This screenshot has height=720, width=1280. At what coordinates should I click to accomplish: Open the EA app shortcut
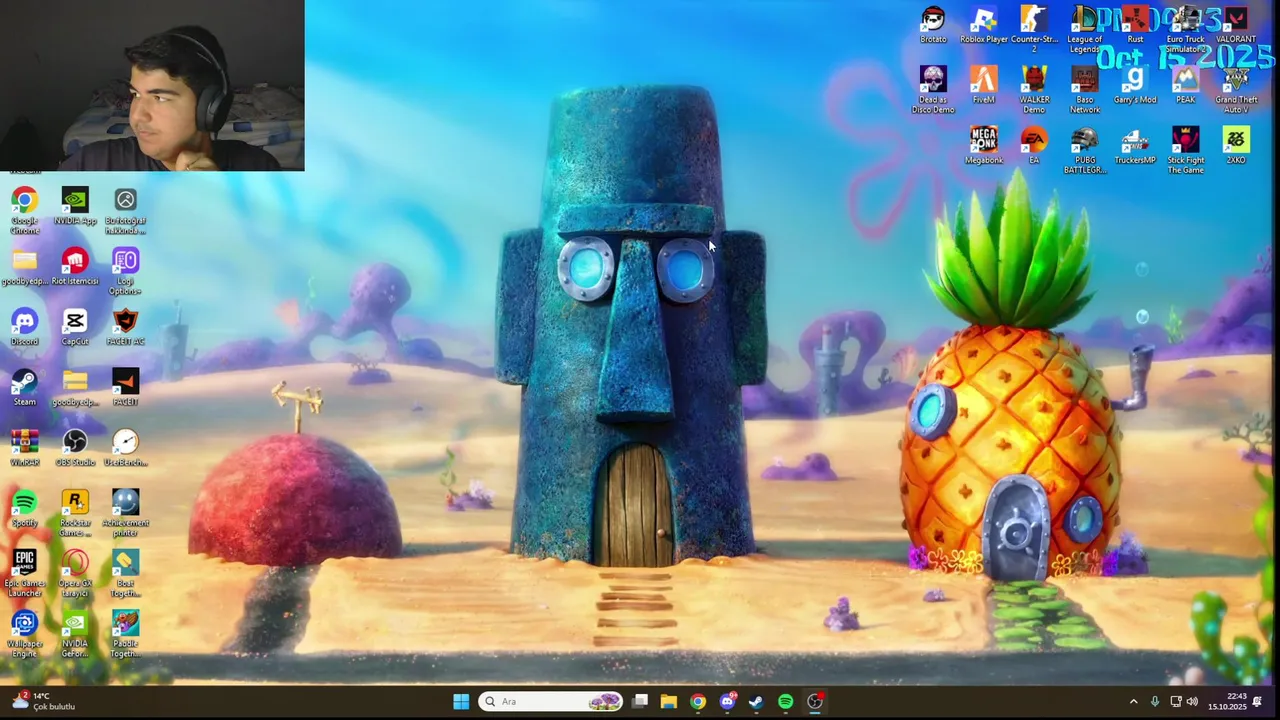(x=1034, y=145)
